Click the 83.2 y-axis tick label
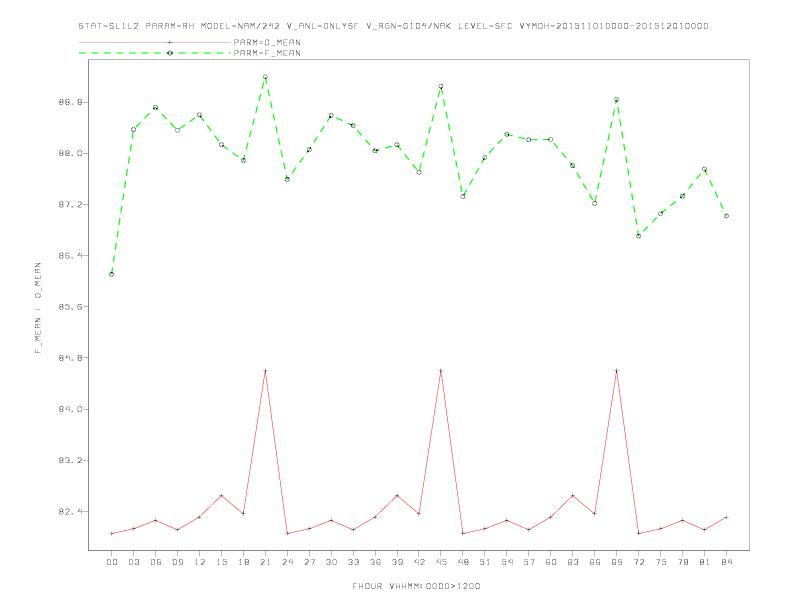The width and height of the screenshot is (792, 612). tap(70, 461)
